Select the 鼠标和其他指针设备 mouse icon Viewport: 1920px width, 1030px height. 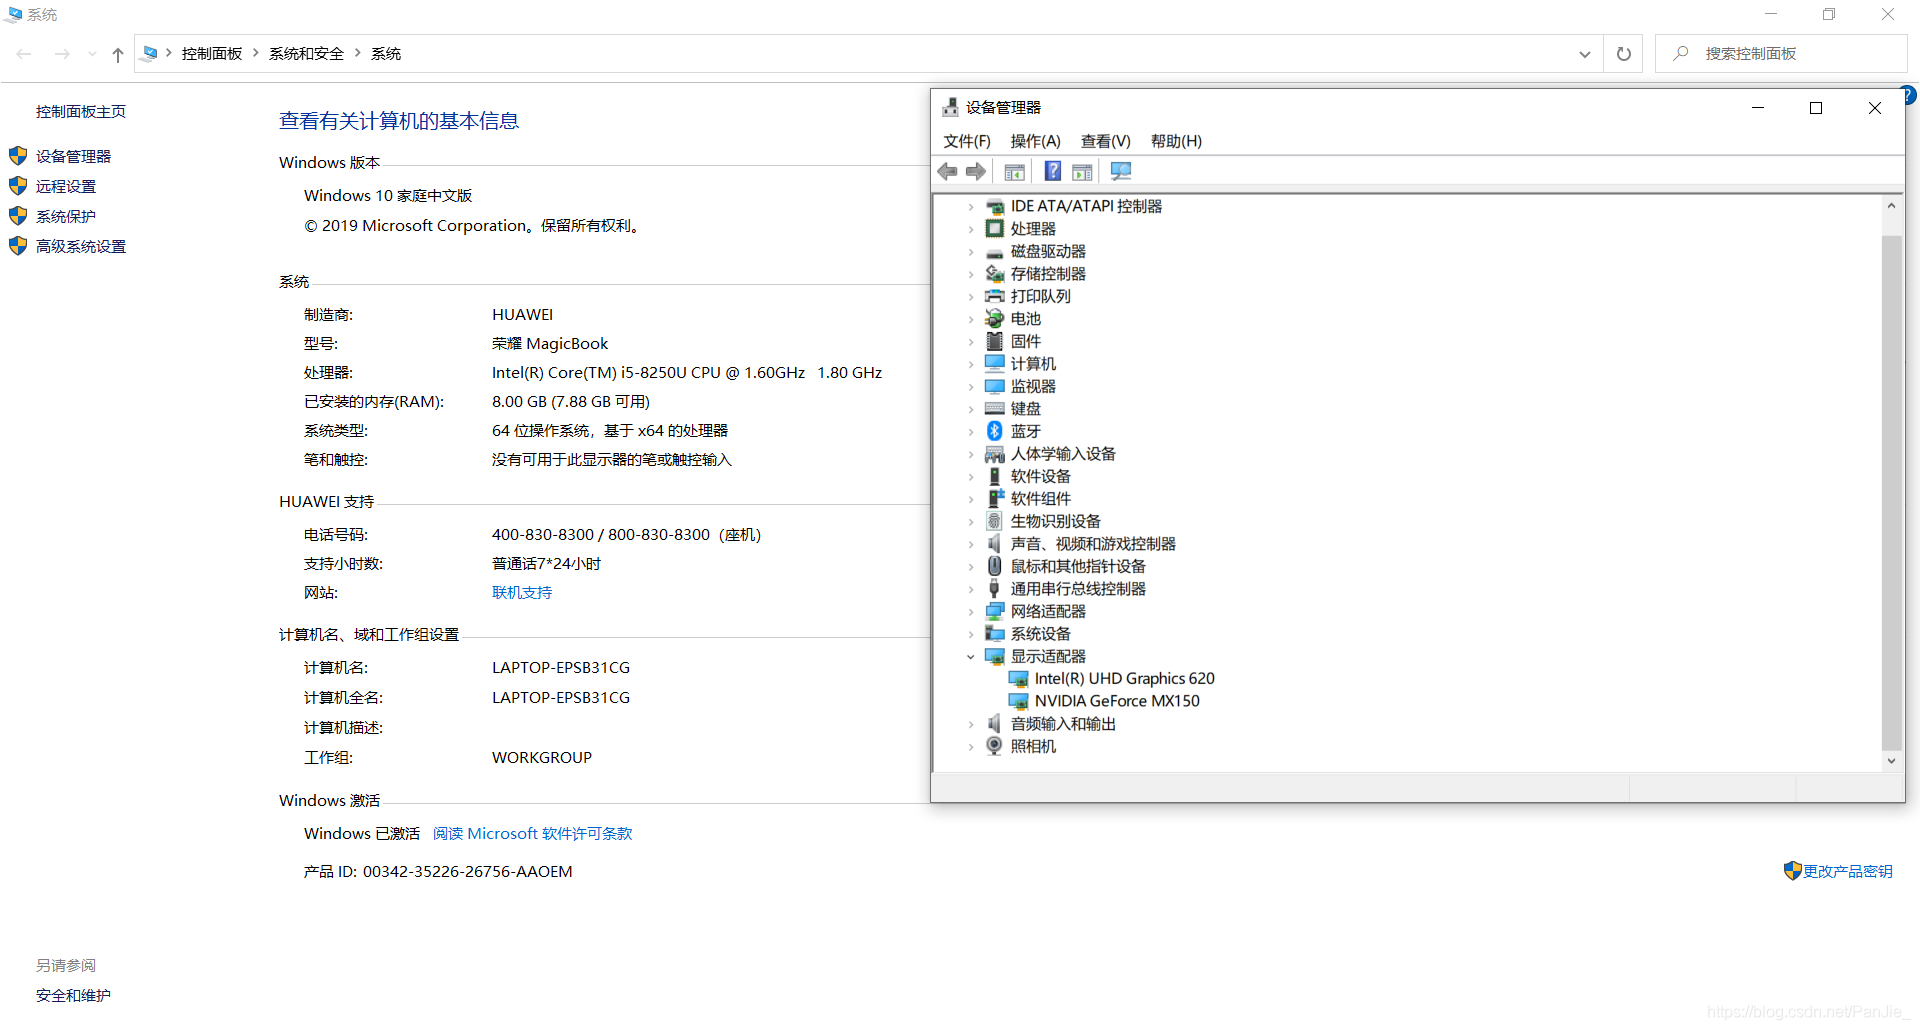pyautogui.click(x=994, y=566)
